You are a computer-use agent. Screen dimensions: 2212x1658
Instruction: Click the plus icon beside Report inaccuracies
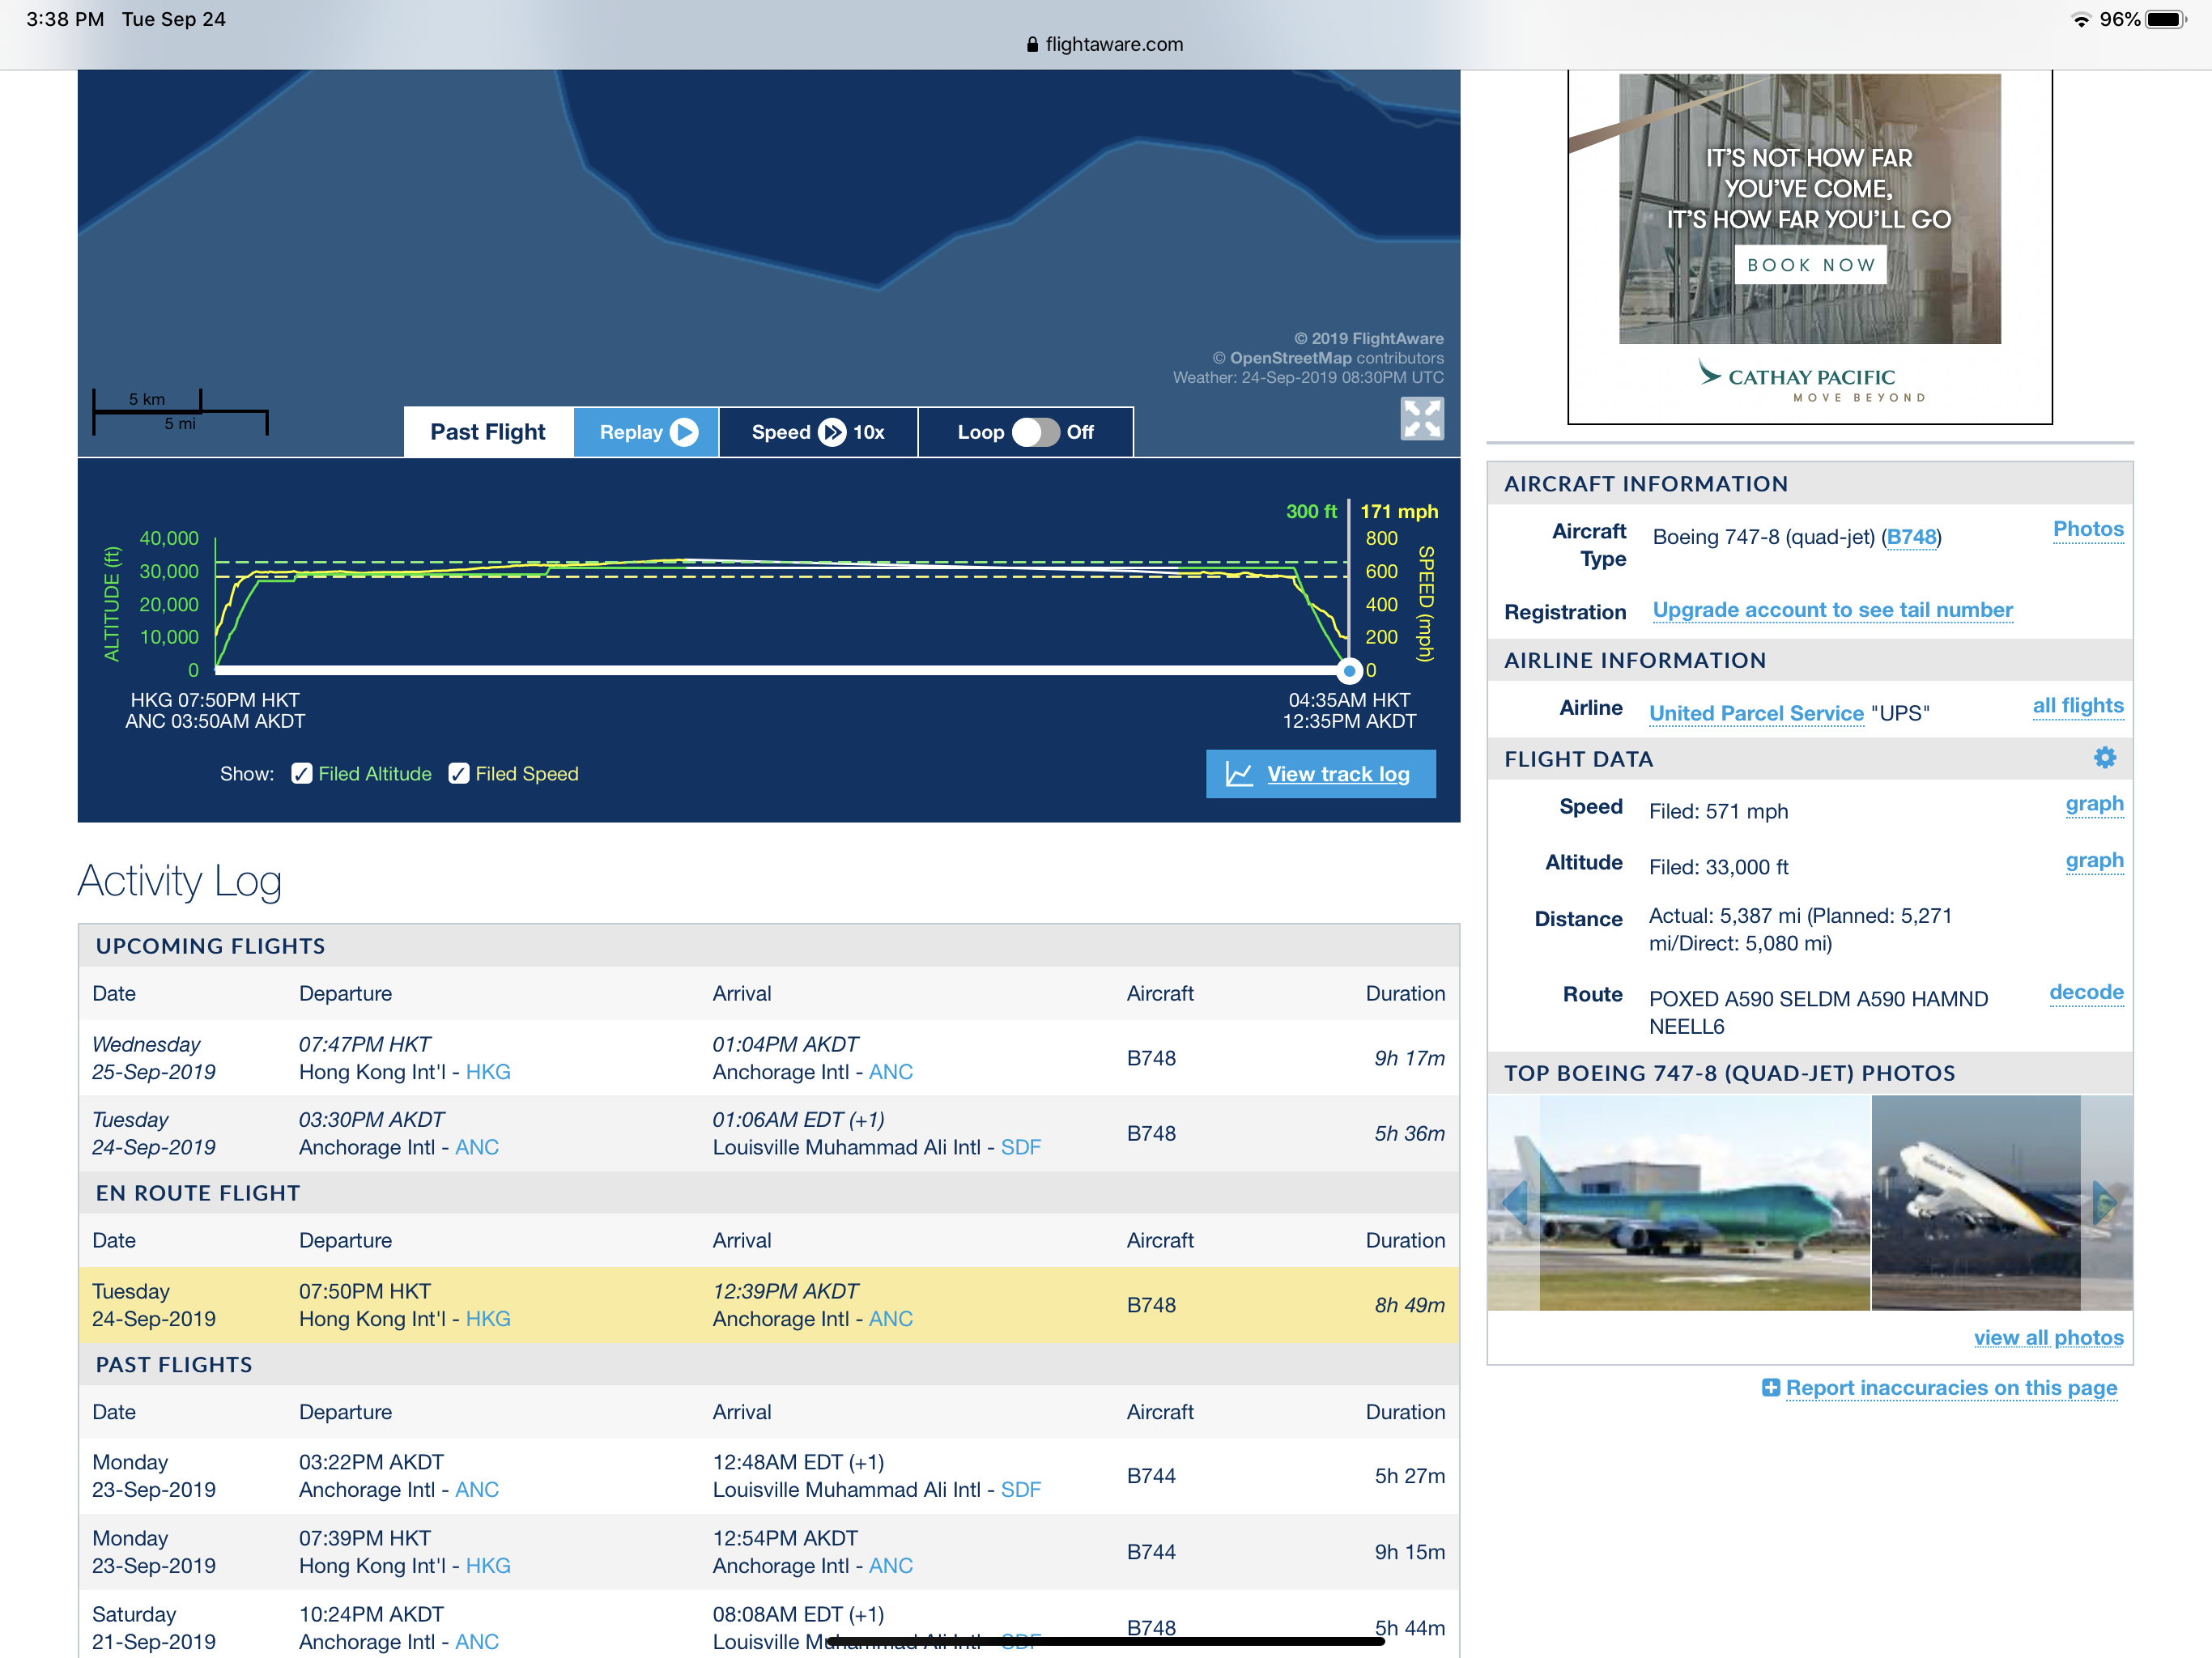tap(1770, 1388)
